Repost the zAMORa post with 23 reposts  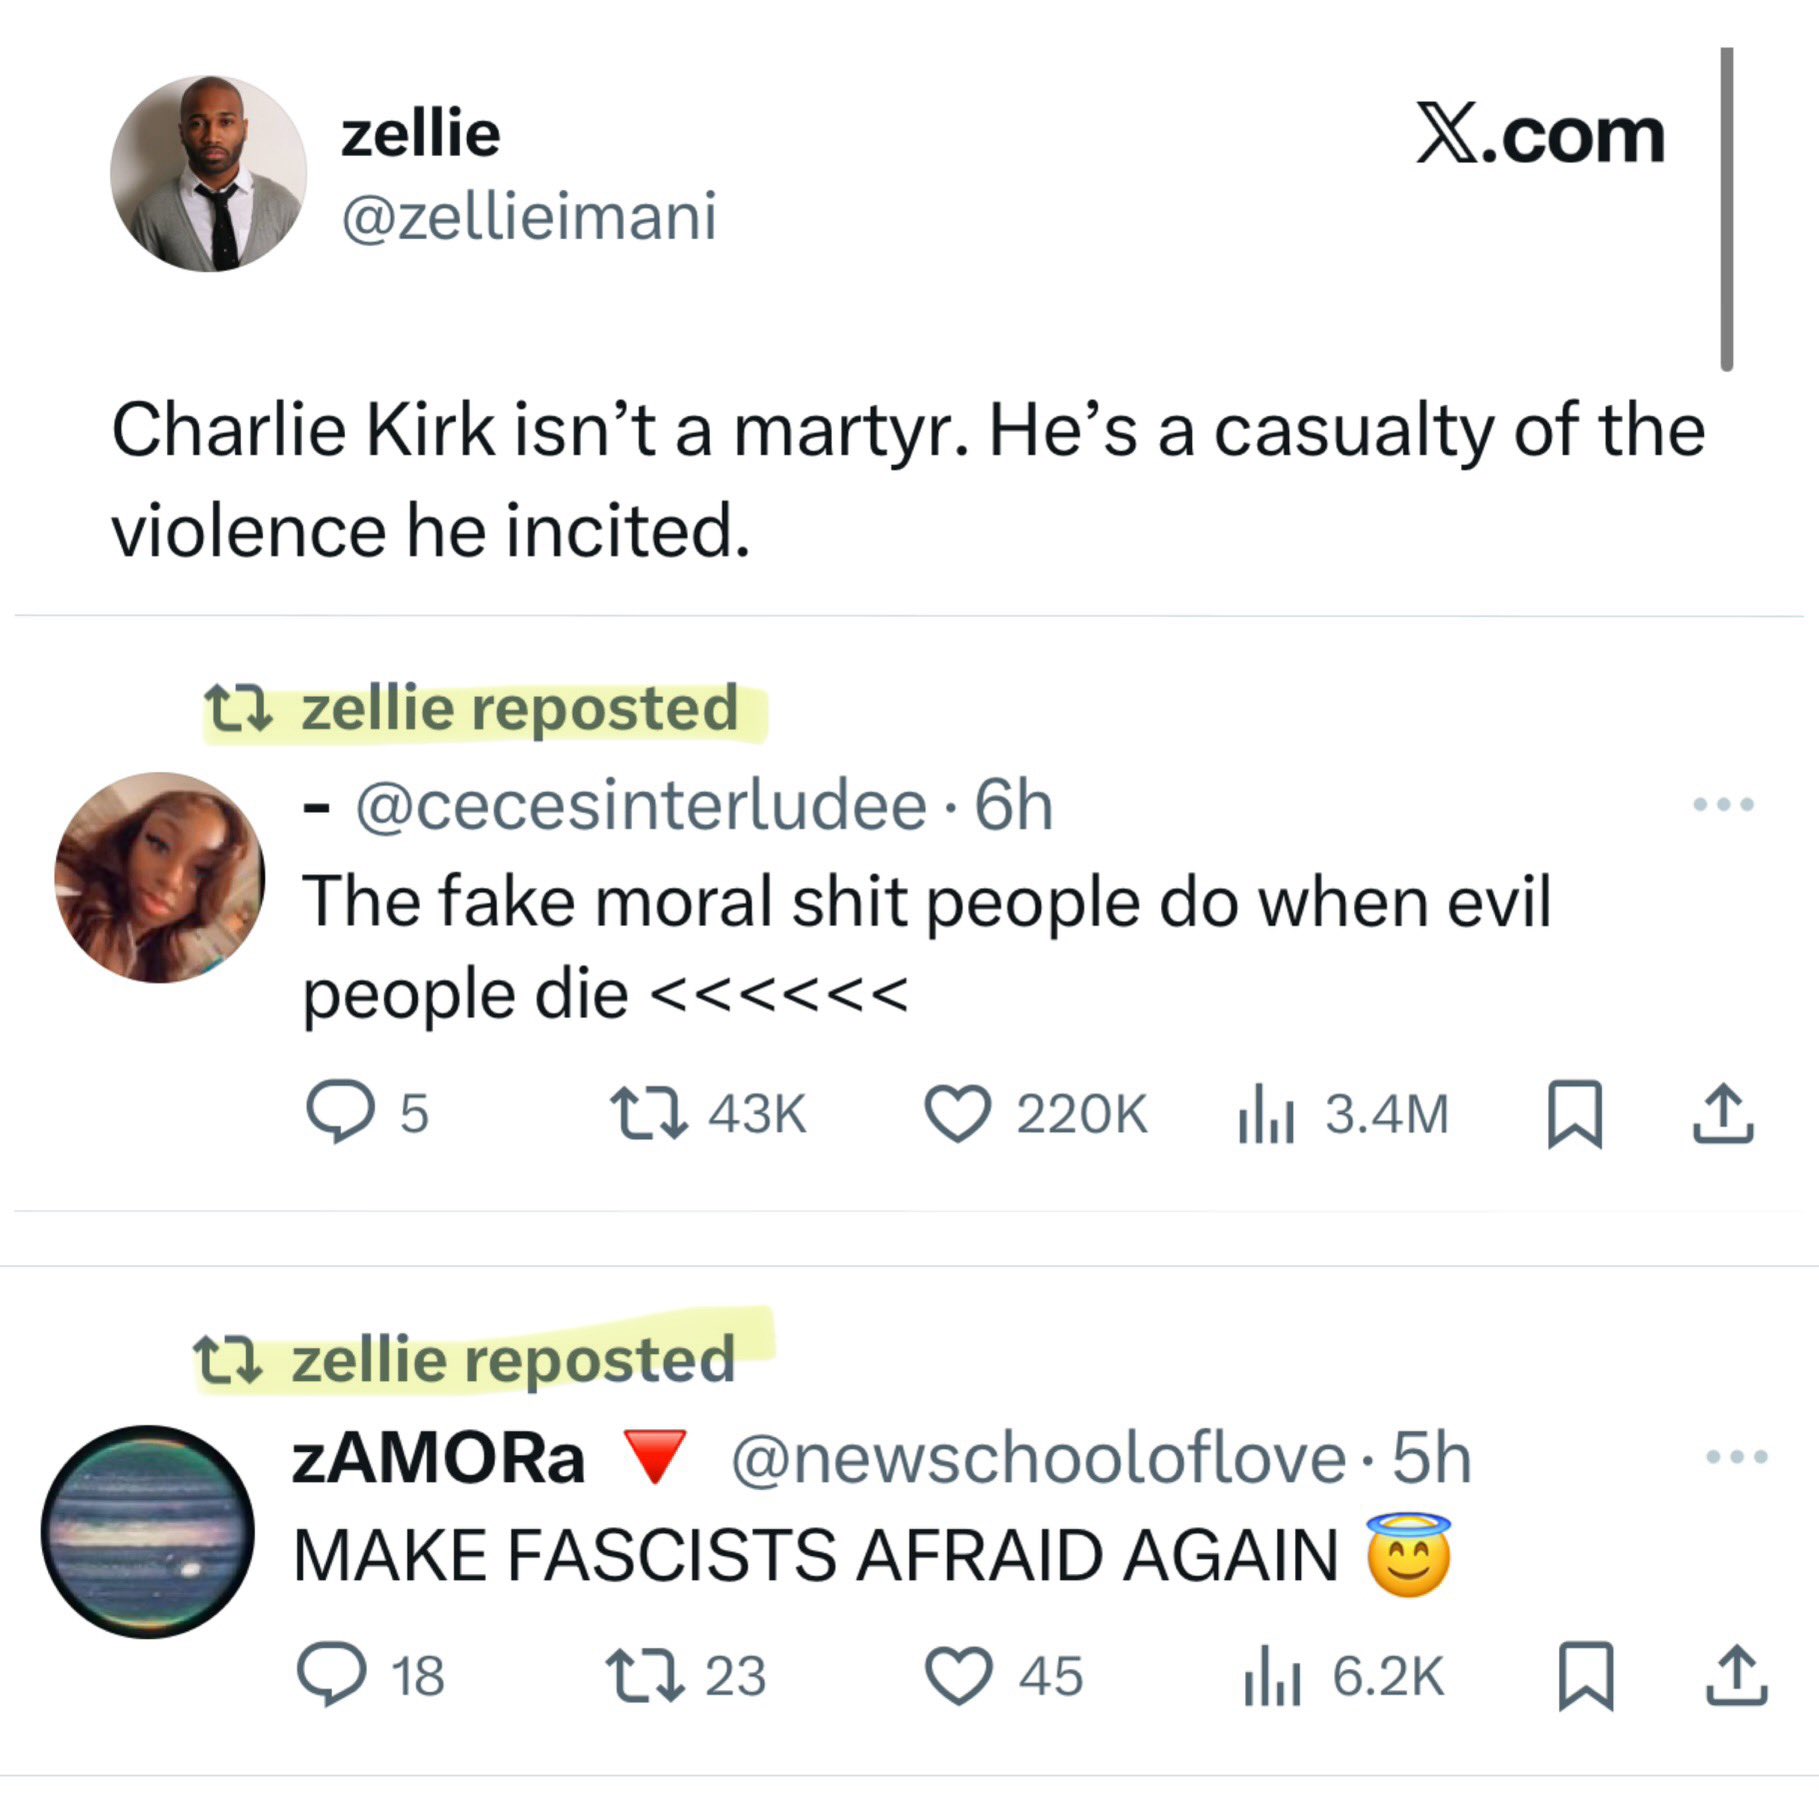point(645,1675)
